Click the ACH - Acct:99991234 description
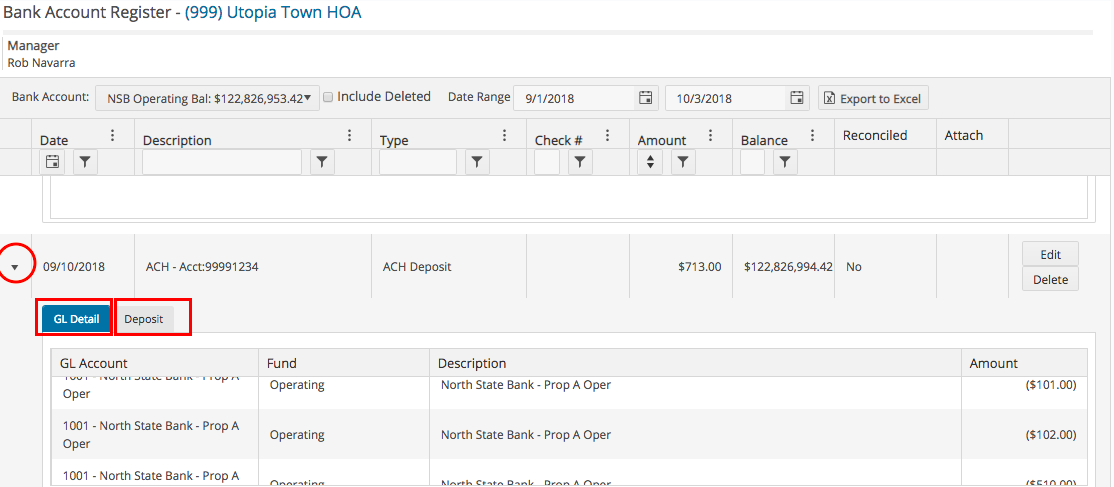Viewport: 1114px width, 487px height. [202, 267]
